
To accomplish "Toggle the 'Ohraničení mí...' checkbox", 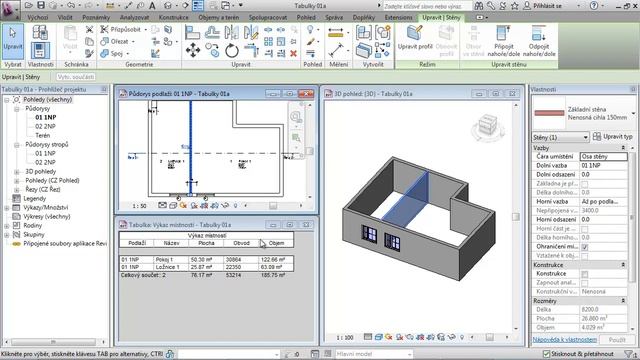I will [x=585, y=247].
